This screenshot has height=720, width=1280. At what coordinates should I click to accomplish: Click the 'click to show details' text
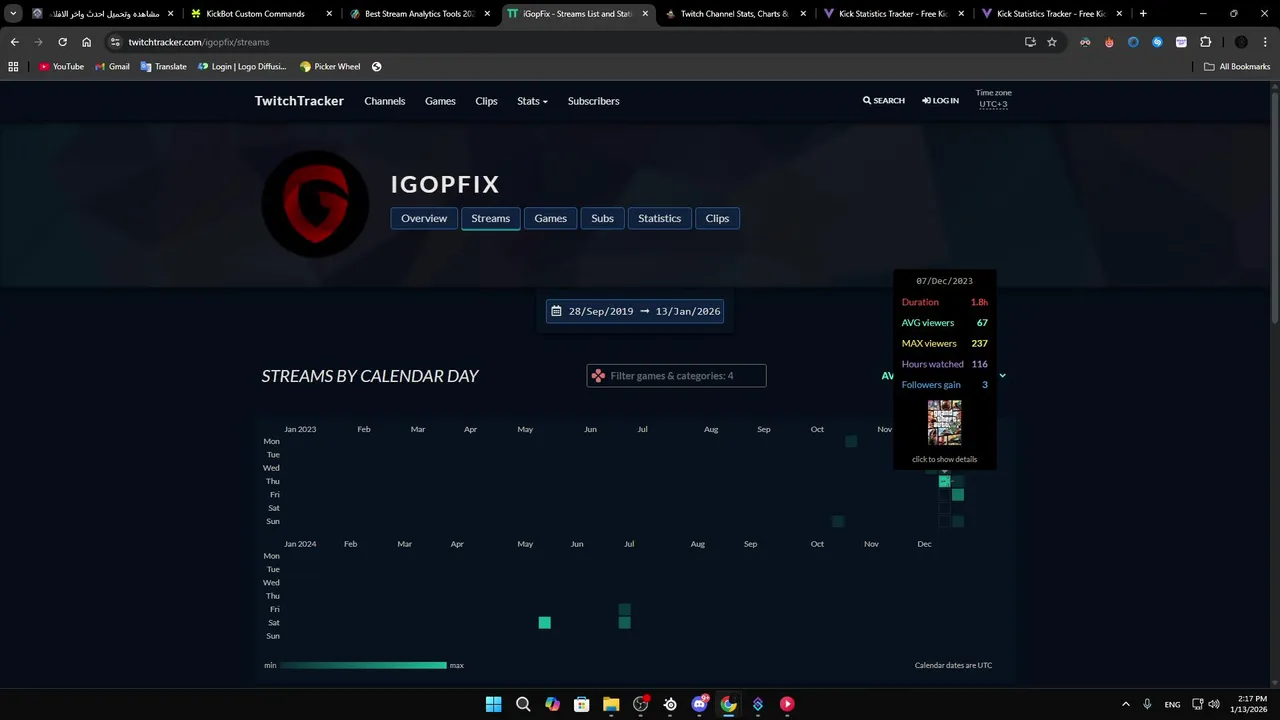click(x=944, y=459)
